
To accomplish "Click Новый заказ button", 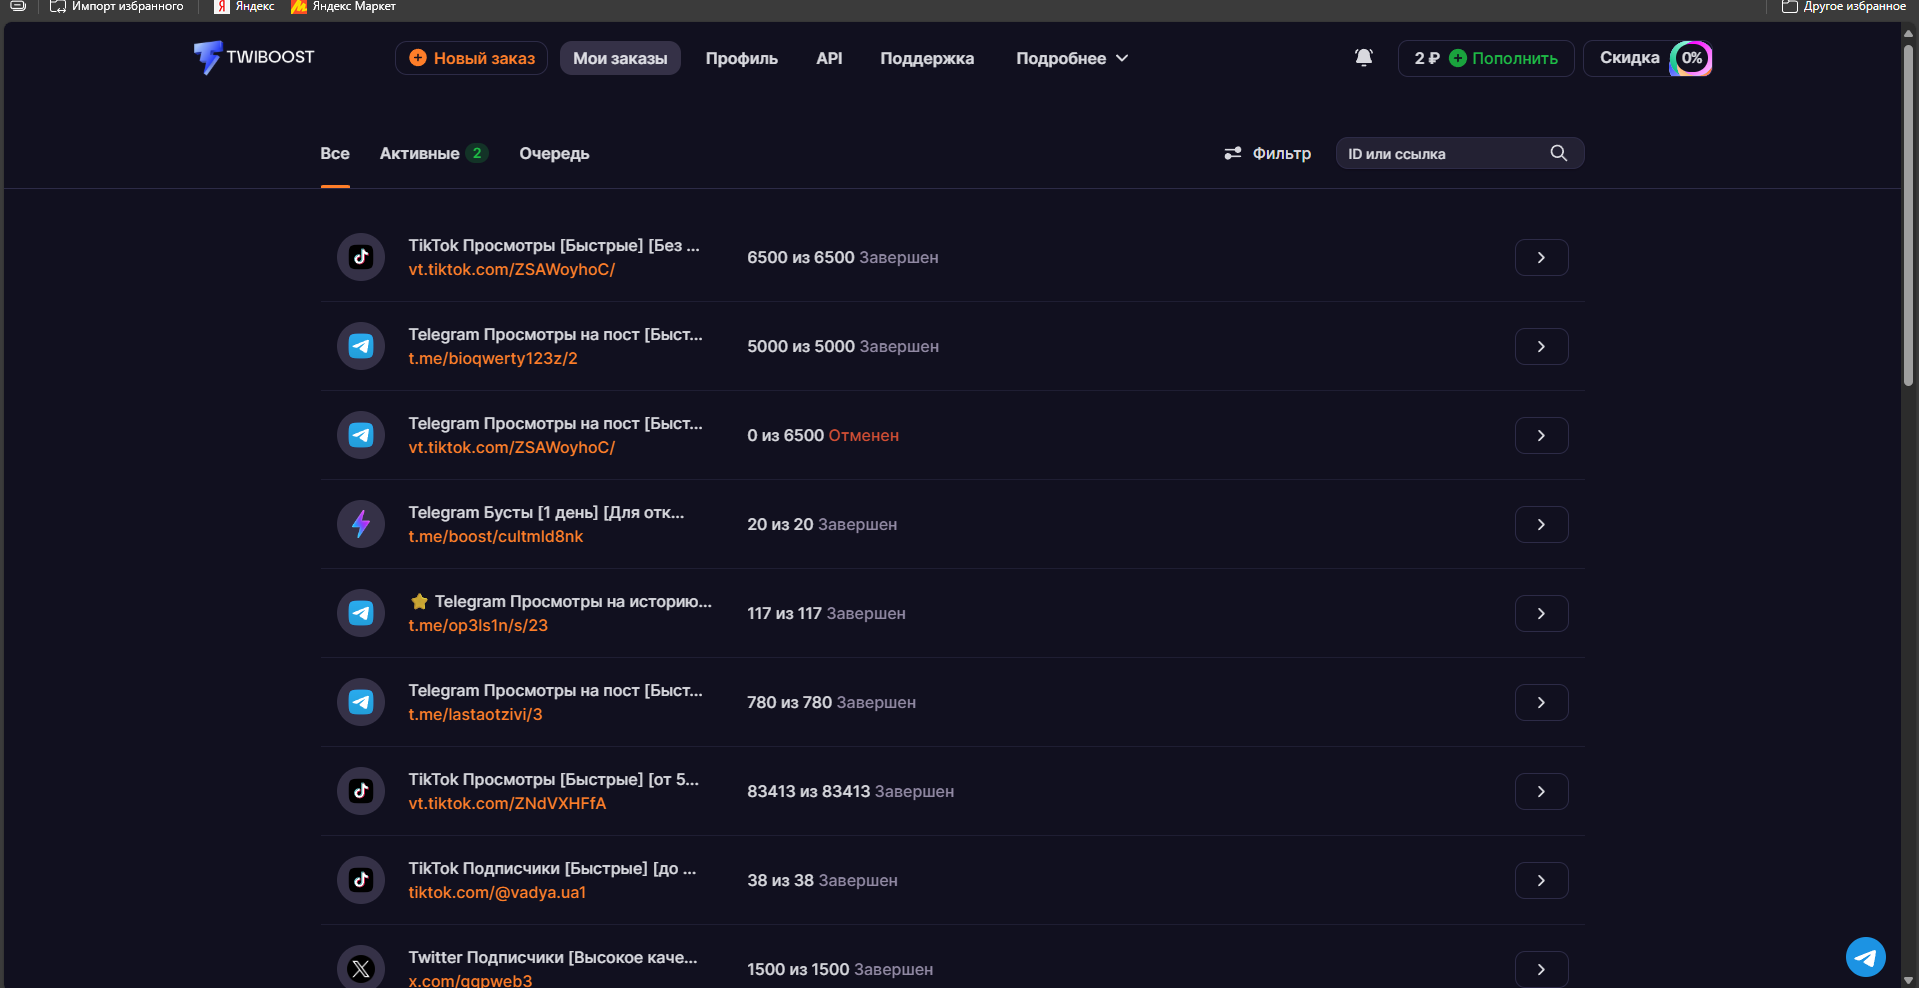I will click(471, 58).
